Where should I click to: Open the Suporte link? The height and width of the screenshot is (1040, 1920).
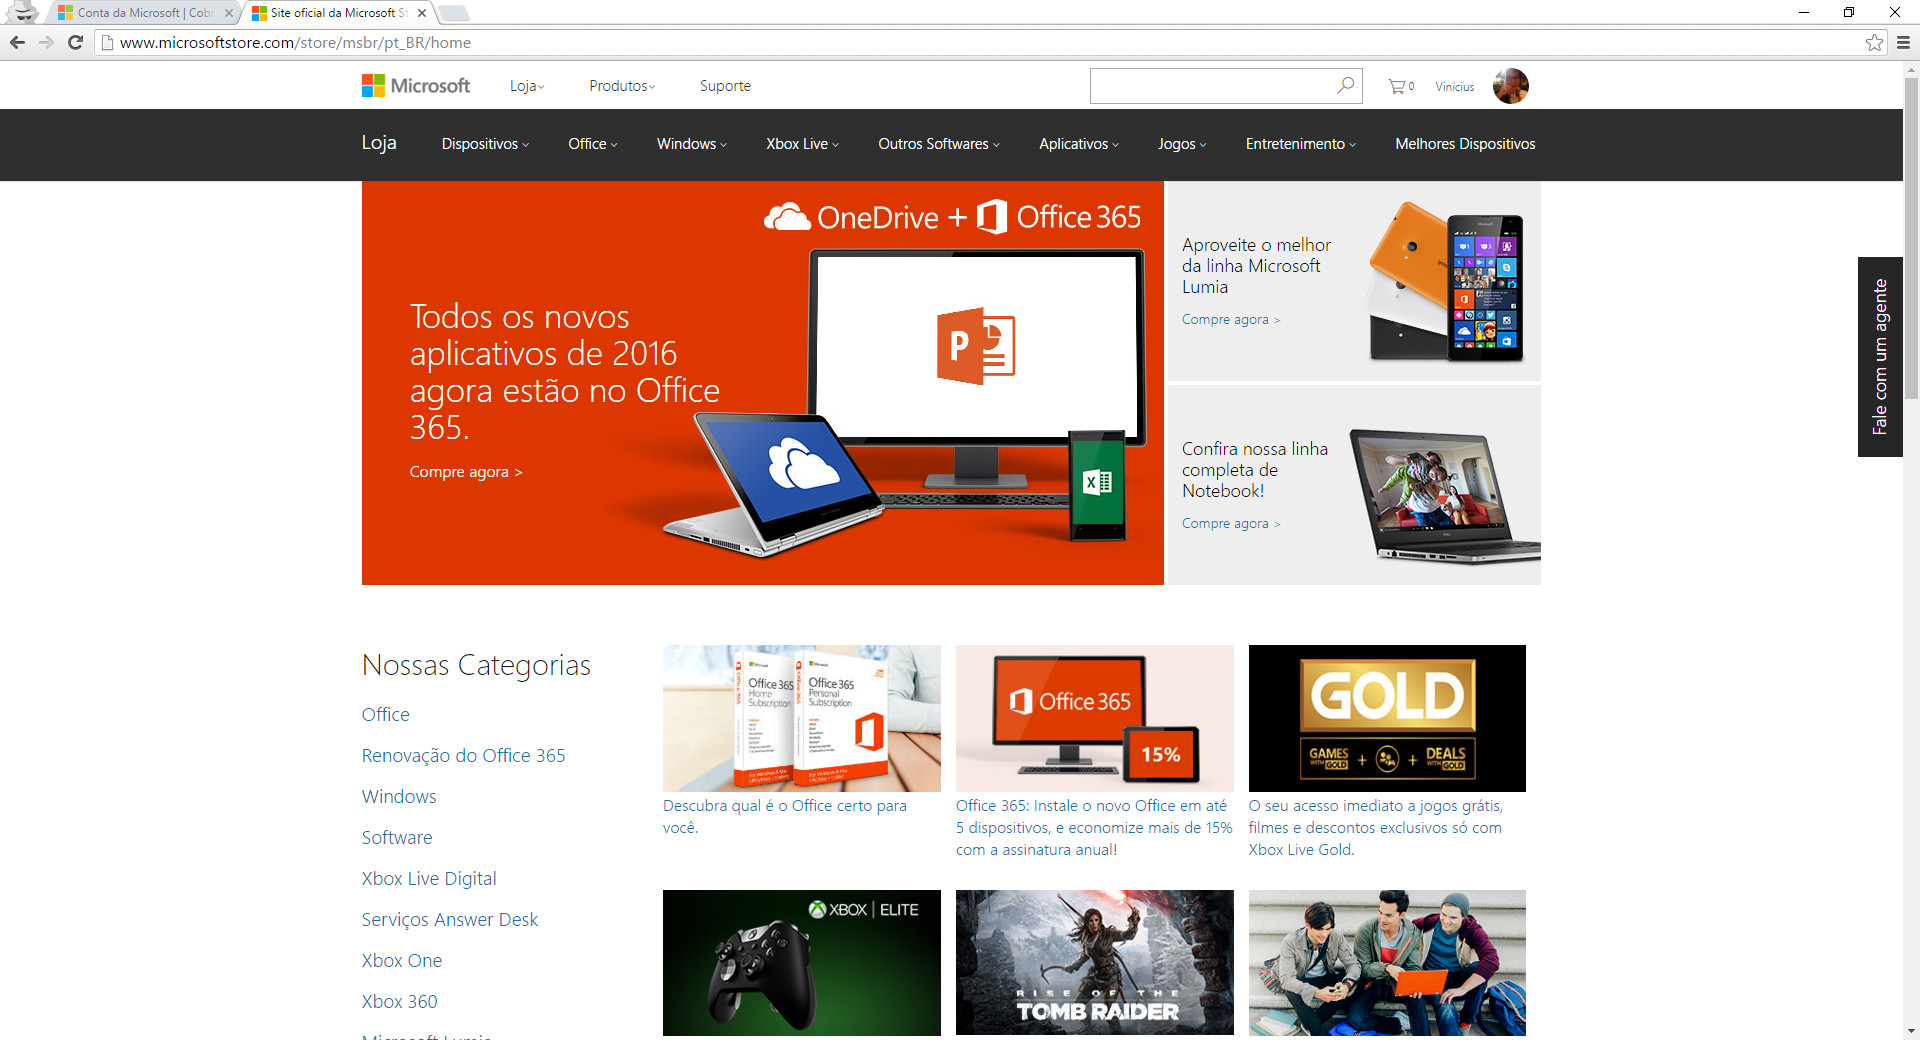point(725,86)
